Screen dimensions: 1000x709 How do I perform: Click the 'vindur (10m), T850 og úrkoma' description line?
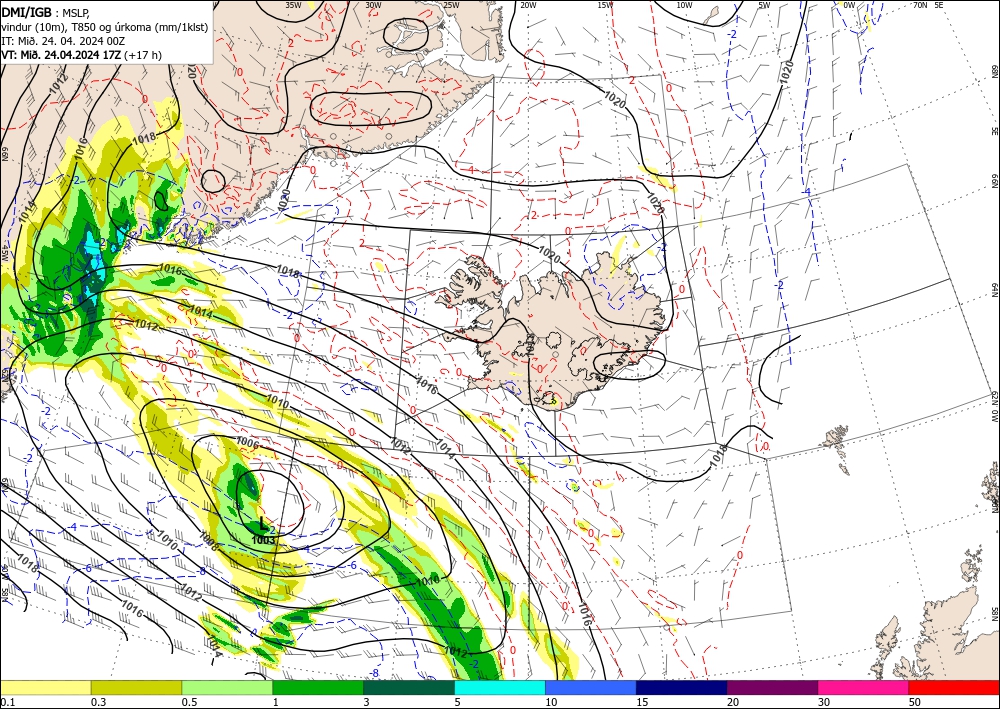[x=103, y=27]
